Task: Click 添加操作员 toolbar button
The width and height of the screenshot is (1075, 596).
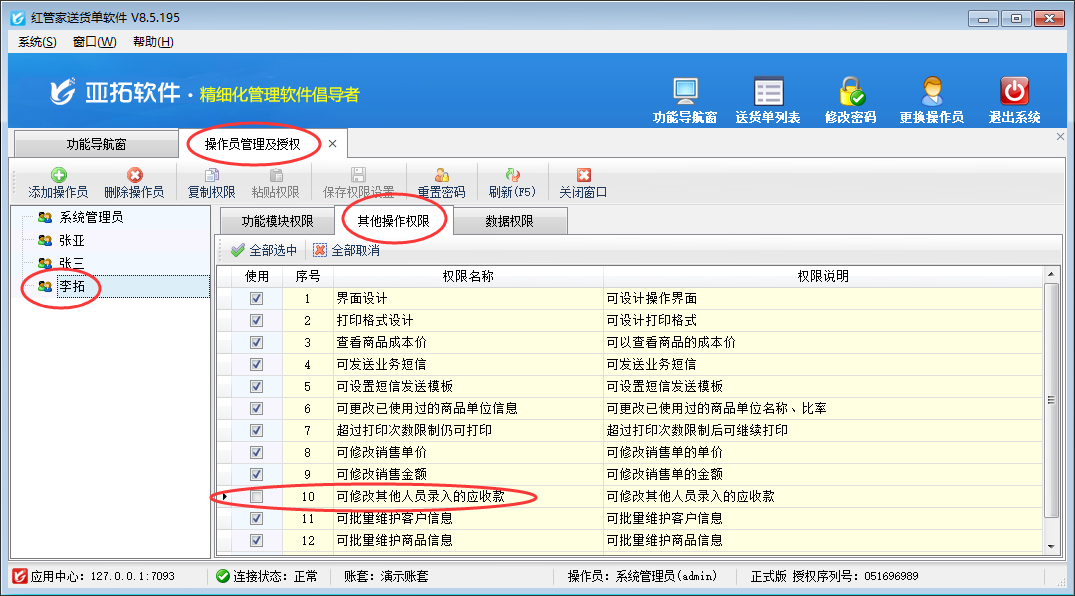Action: click(58, 183)
